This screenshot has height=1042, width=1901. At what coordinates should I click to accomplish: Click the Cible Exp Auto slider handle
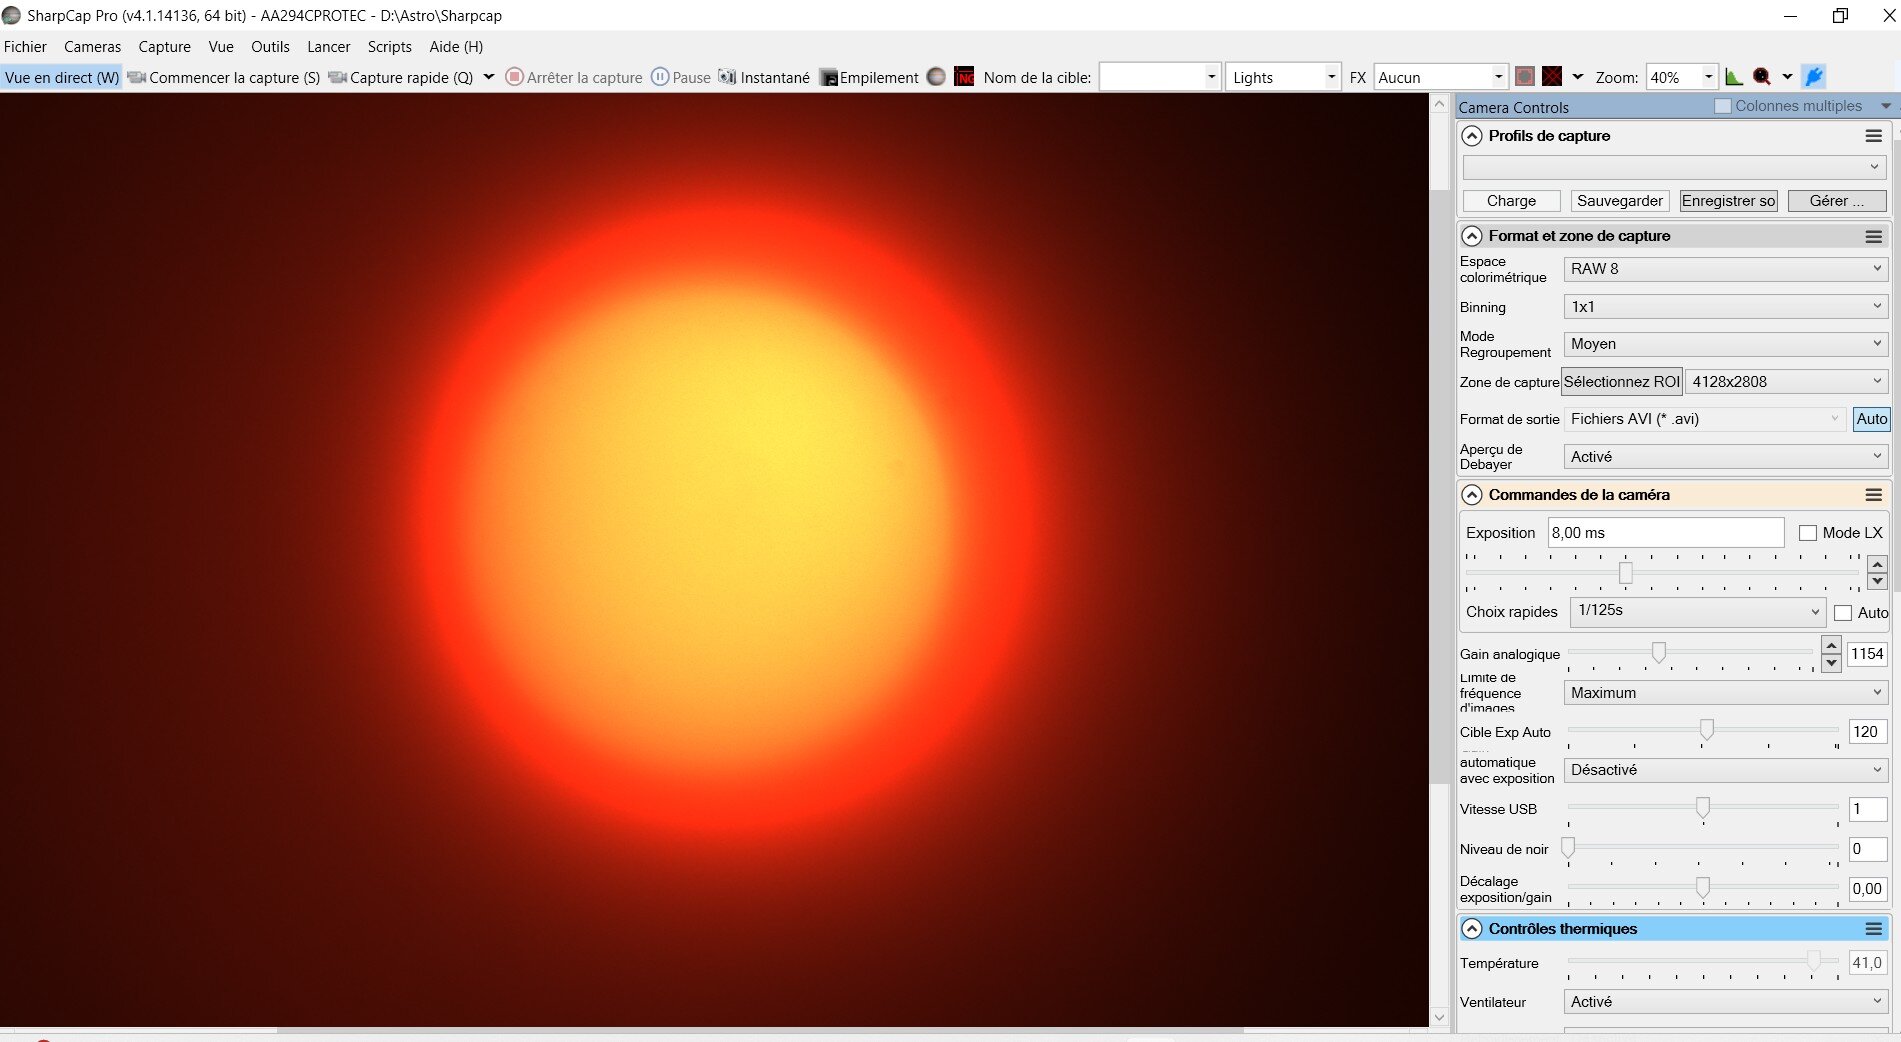(1707, 729)
